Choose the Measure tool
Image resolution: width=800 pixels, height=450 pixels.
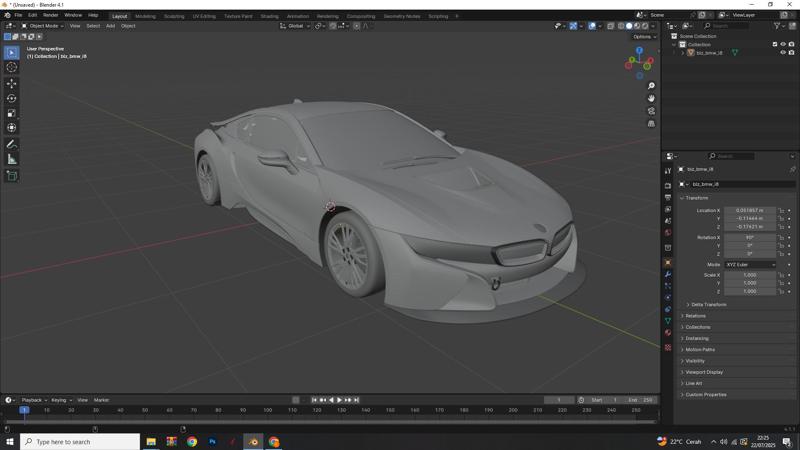tap(12, 159)
